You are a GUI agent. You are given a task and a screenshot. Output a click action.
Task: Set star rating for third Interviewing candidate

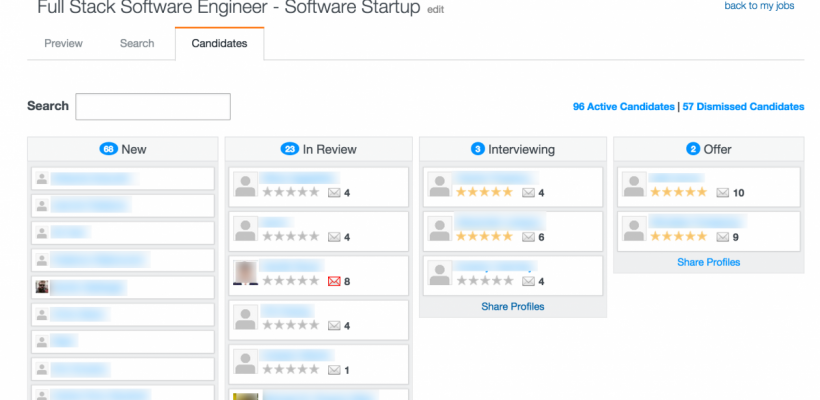coord(485,281)
